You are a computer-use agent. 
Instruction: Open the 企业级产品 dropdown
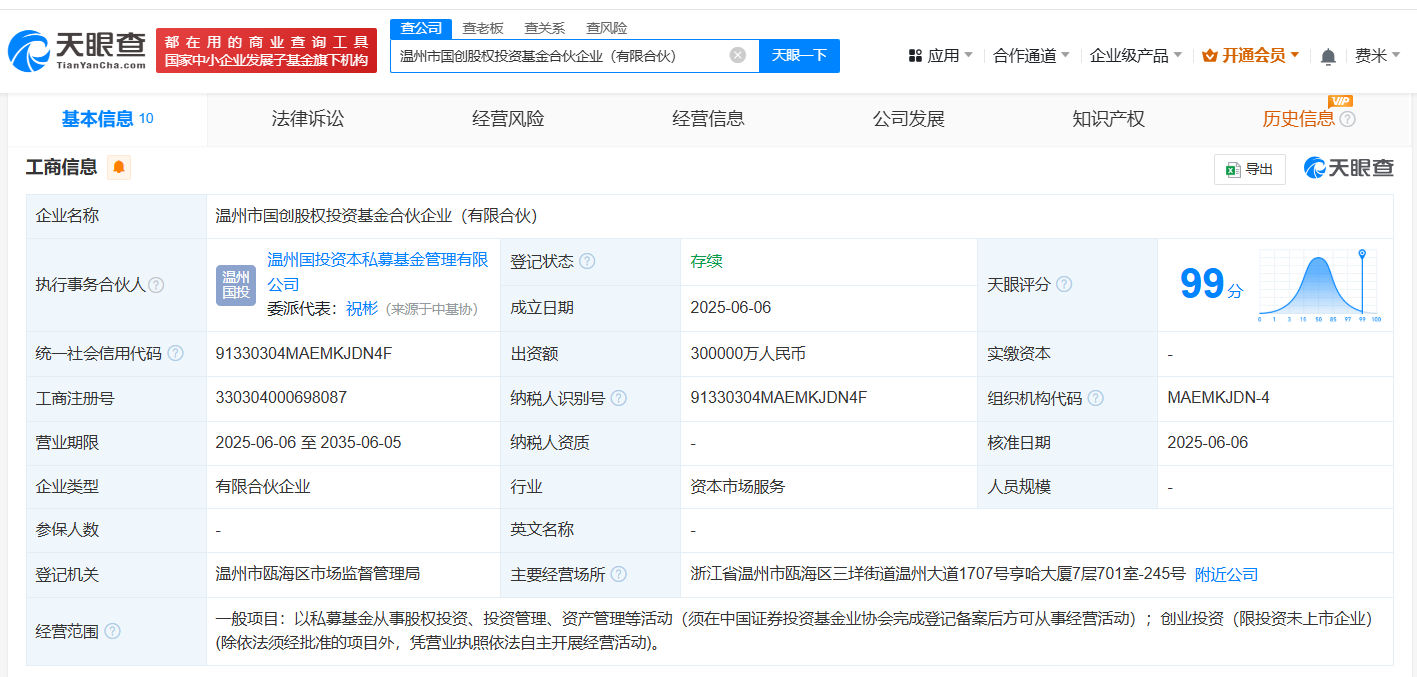1135,56
